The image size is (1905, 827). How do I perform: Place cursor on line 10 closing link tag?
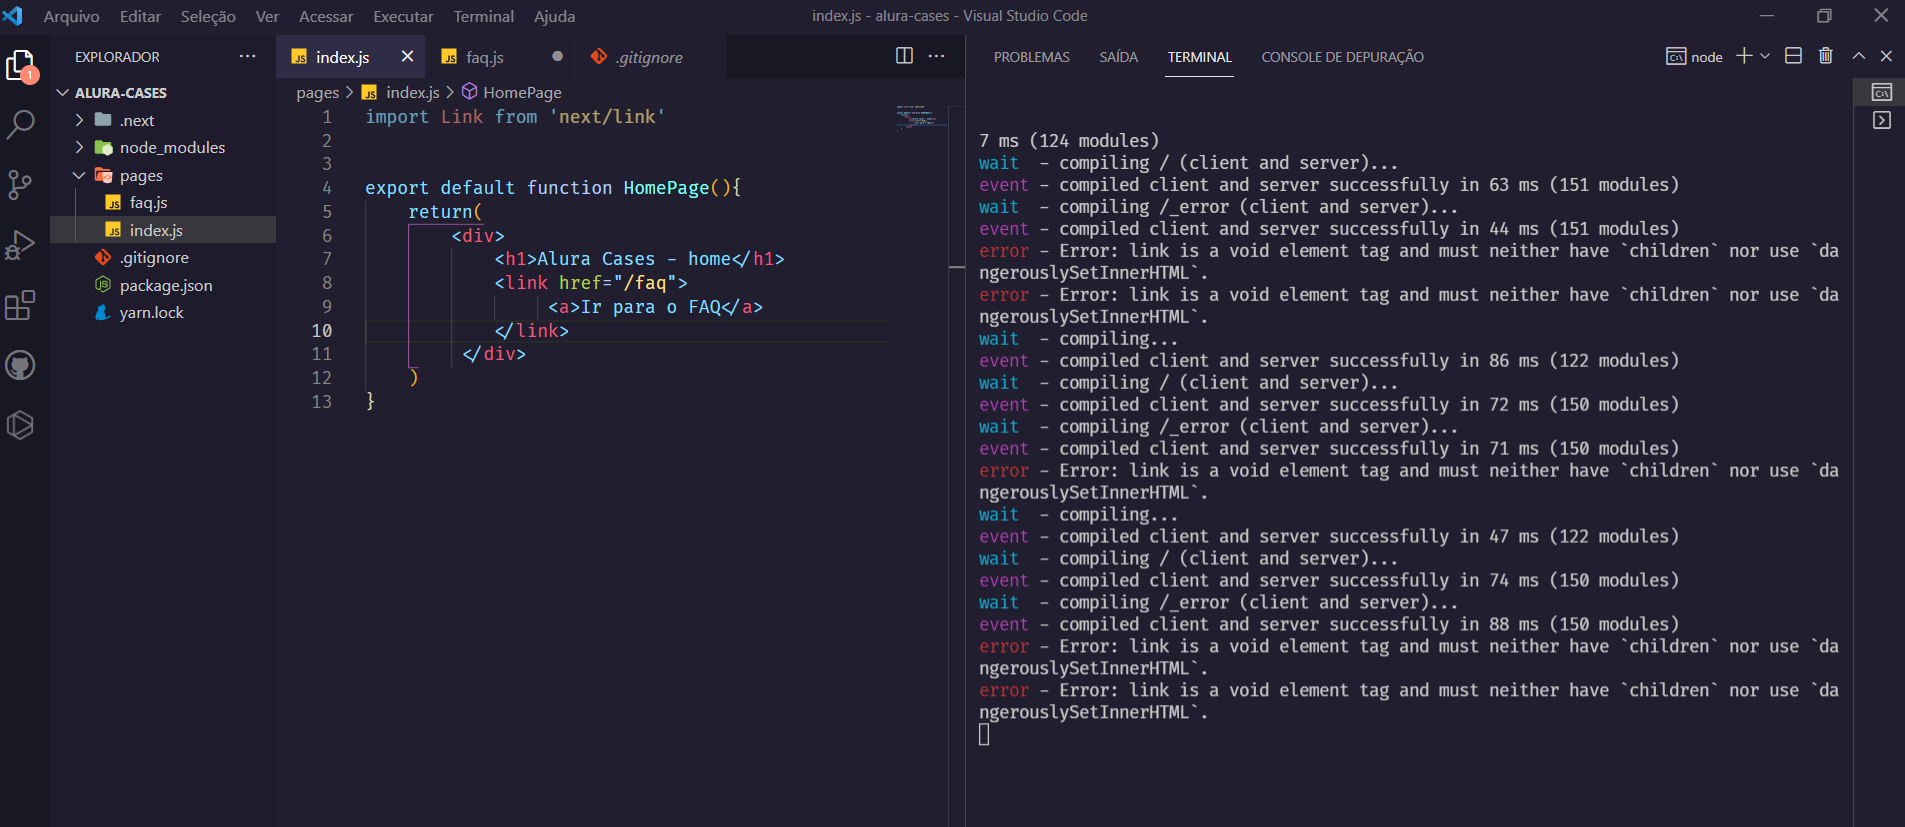pos(532,330)
